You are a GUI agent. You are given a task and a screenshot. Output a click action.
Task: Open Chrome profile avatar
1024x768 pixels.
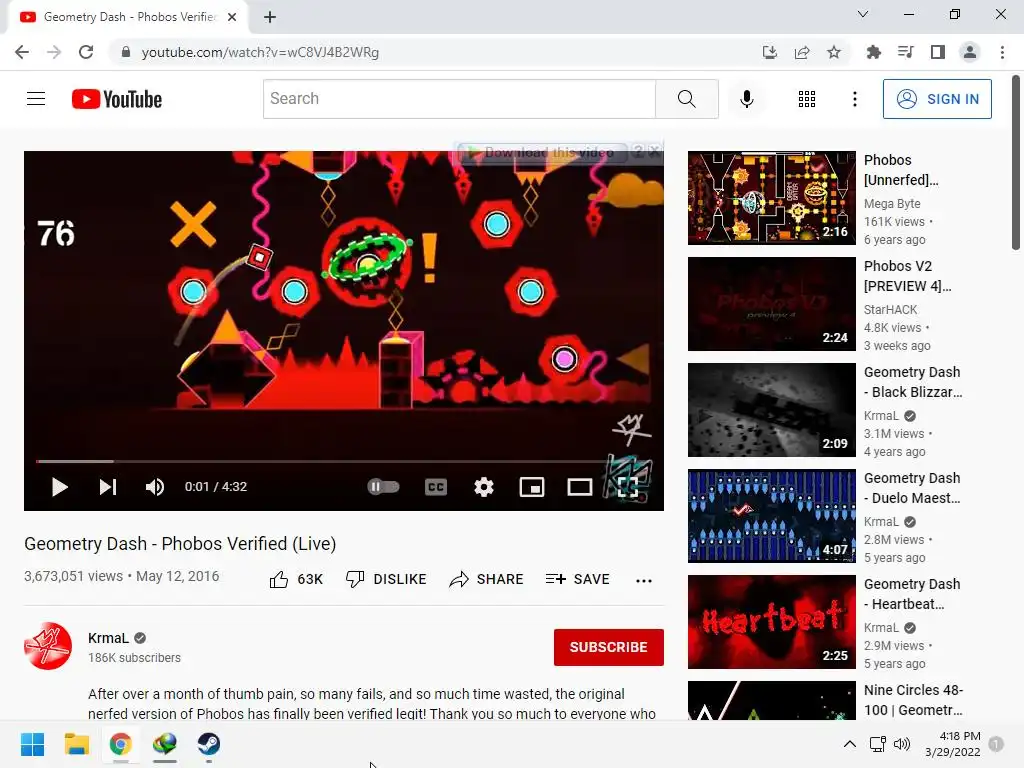(970, 52)
